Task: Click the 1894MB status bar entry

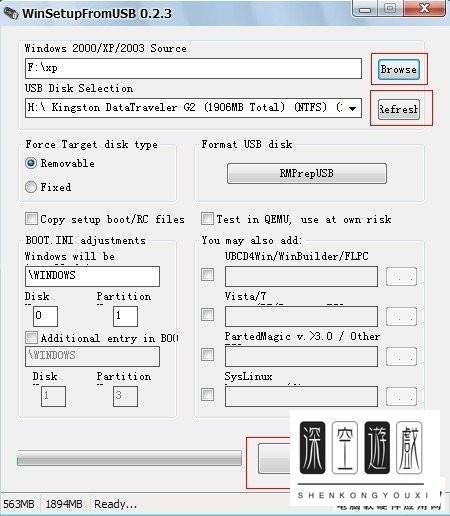Action: [x=64, y=504]
